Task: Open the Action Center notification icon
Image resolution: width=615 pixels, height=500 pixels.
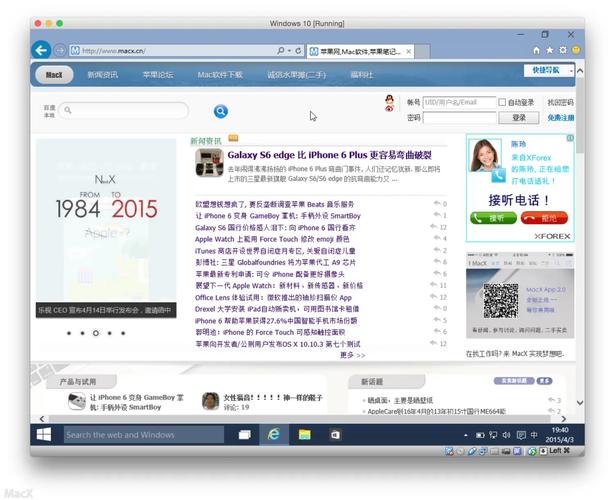Action: [x=521, y=435]
